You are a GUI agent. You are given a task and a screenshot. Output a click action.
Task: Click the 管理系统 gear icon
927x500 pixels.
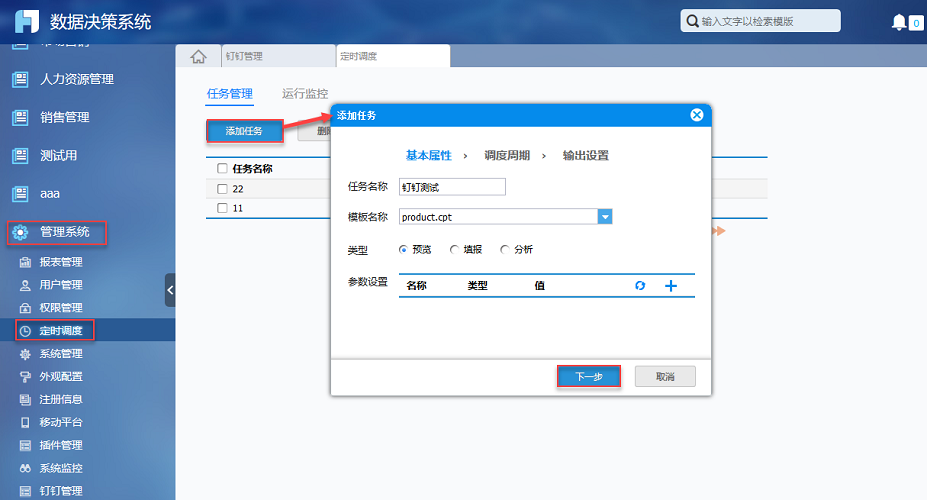coord(20,232)
